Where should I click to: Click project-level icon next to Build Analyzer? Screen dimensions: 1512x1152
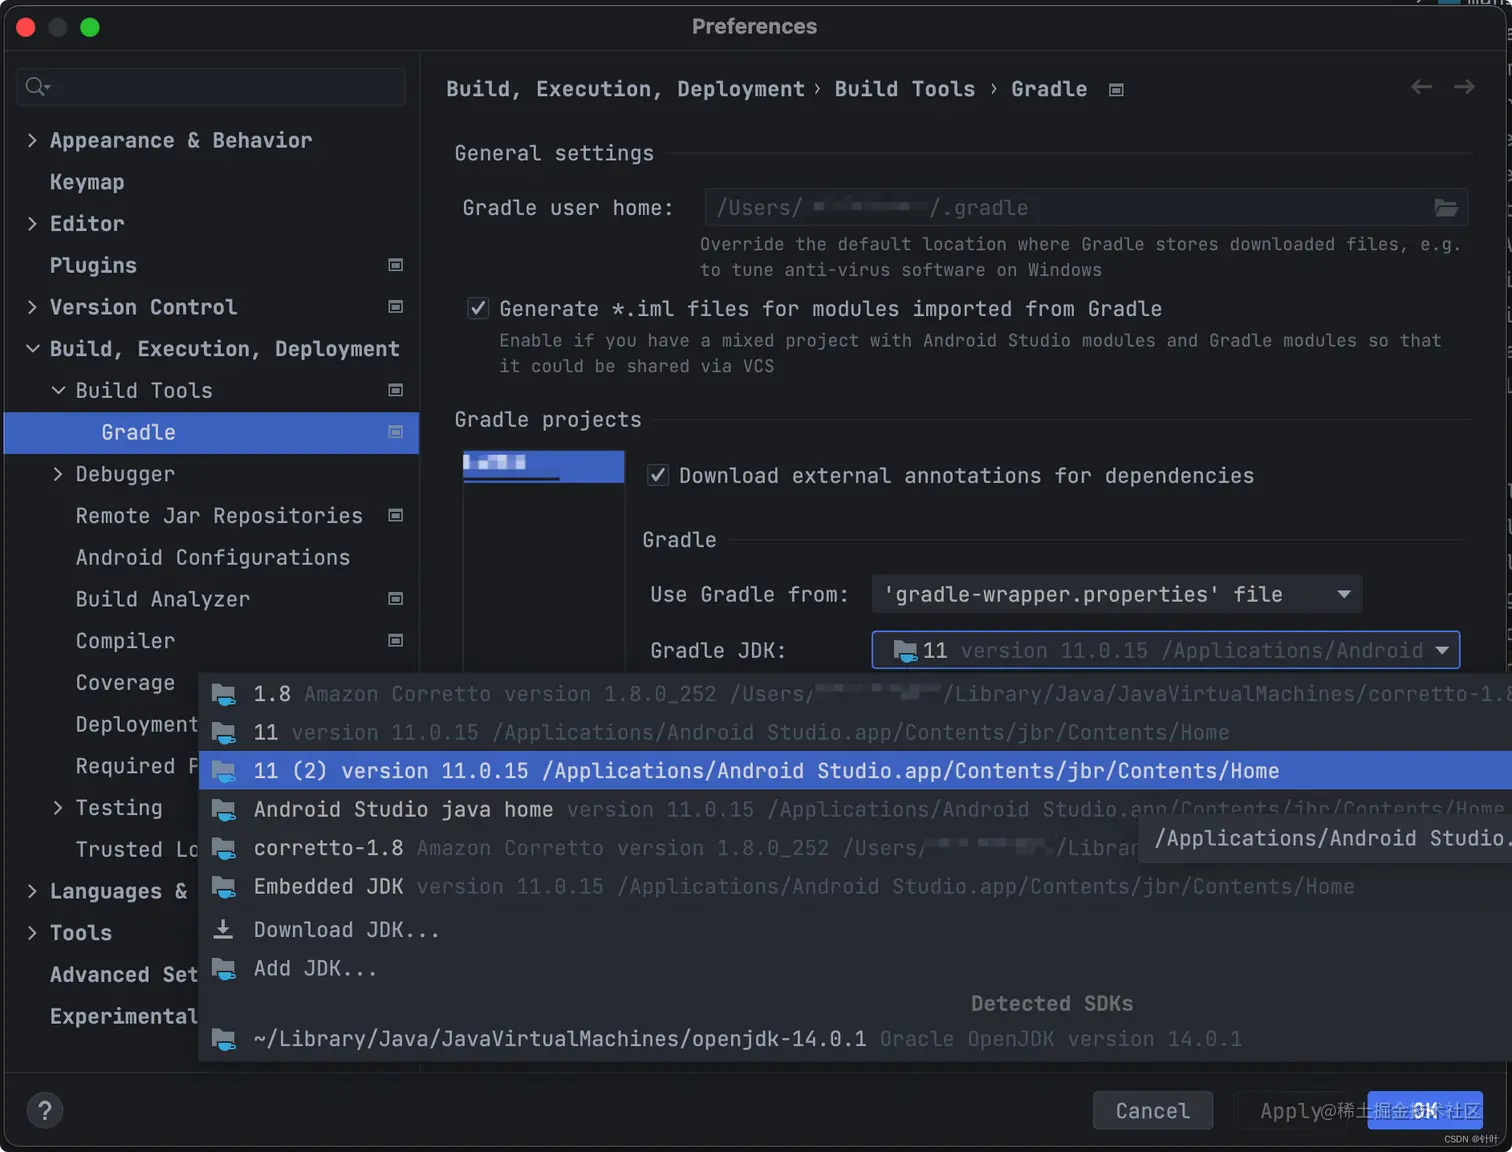click(395, 599)
